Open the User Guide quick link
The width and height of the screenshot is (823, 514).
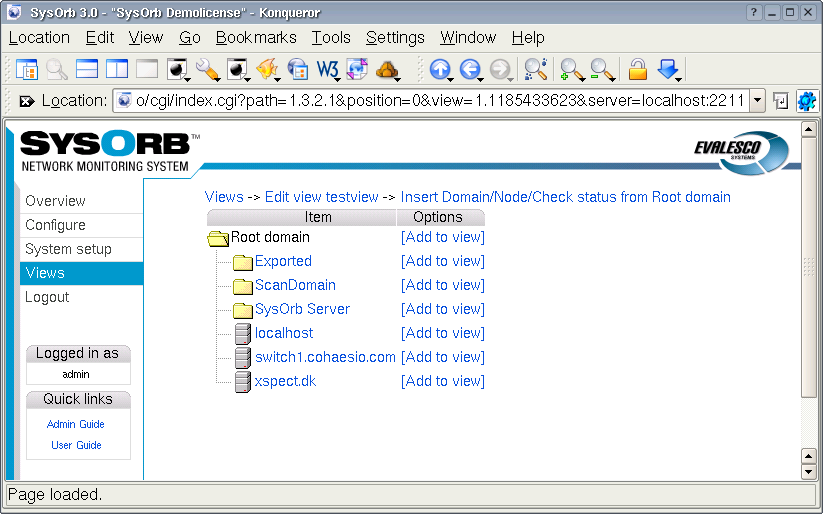[x=76, y=445]
